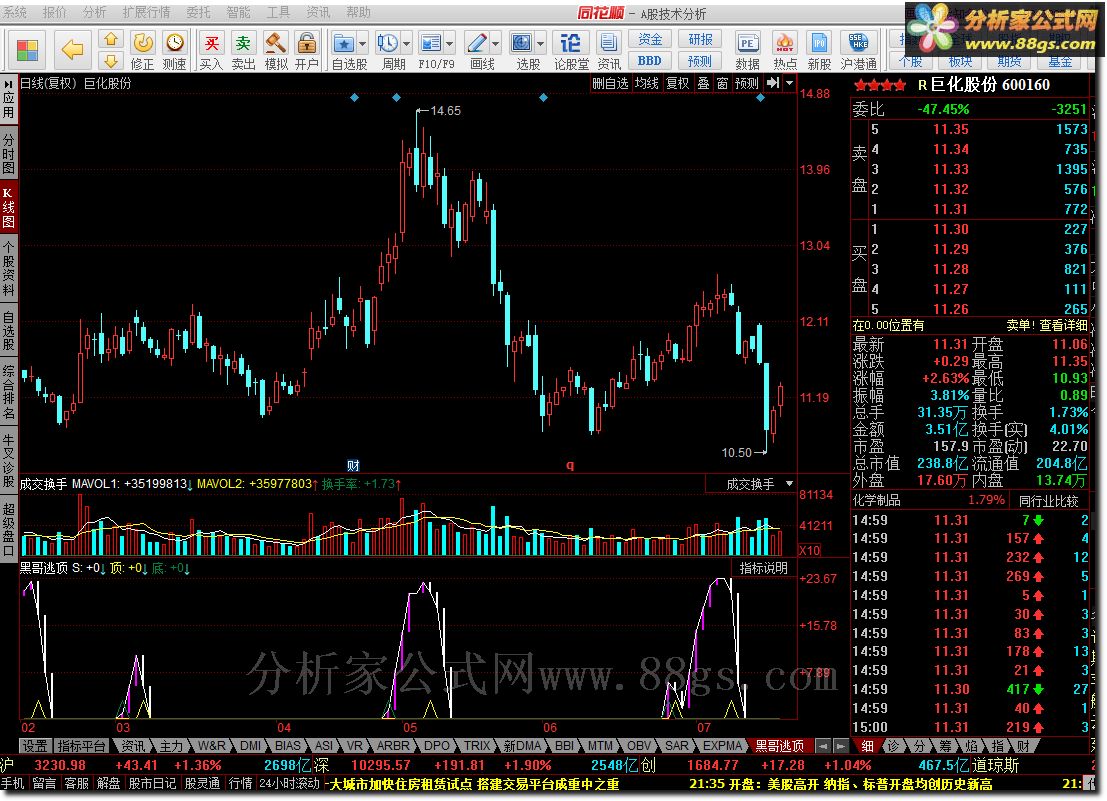The height and width of the screenshot is (801, 1107).
Task: Click the colorful home grid icon
Action: pos(28,49)
